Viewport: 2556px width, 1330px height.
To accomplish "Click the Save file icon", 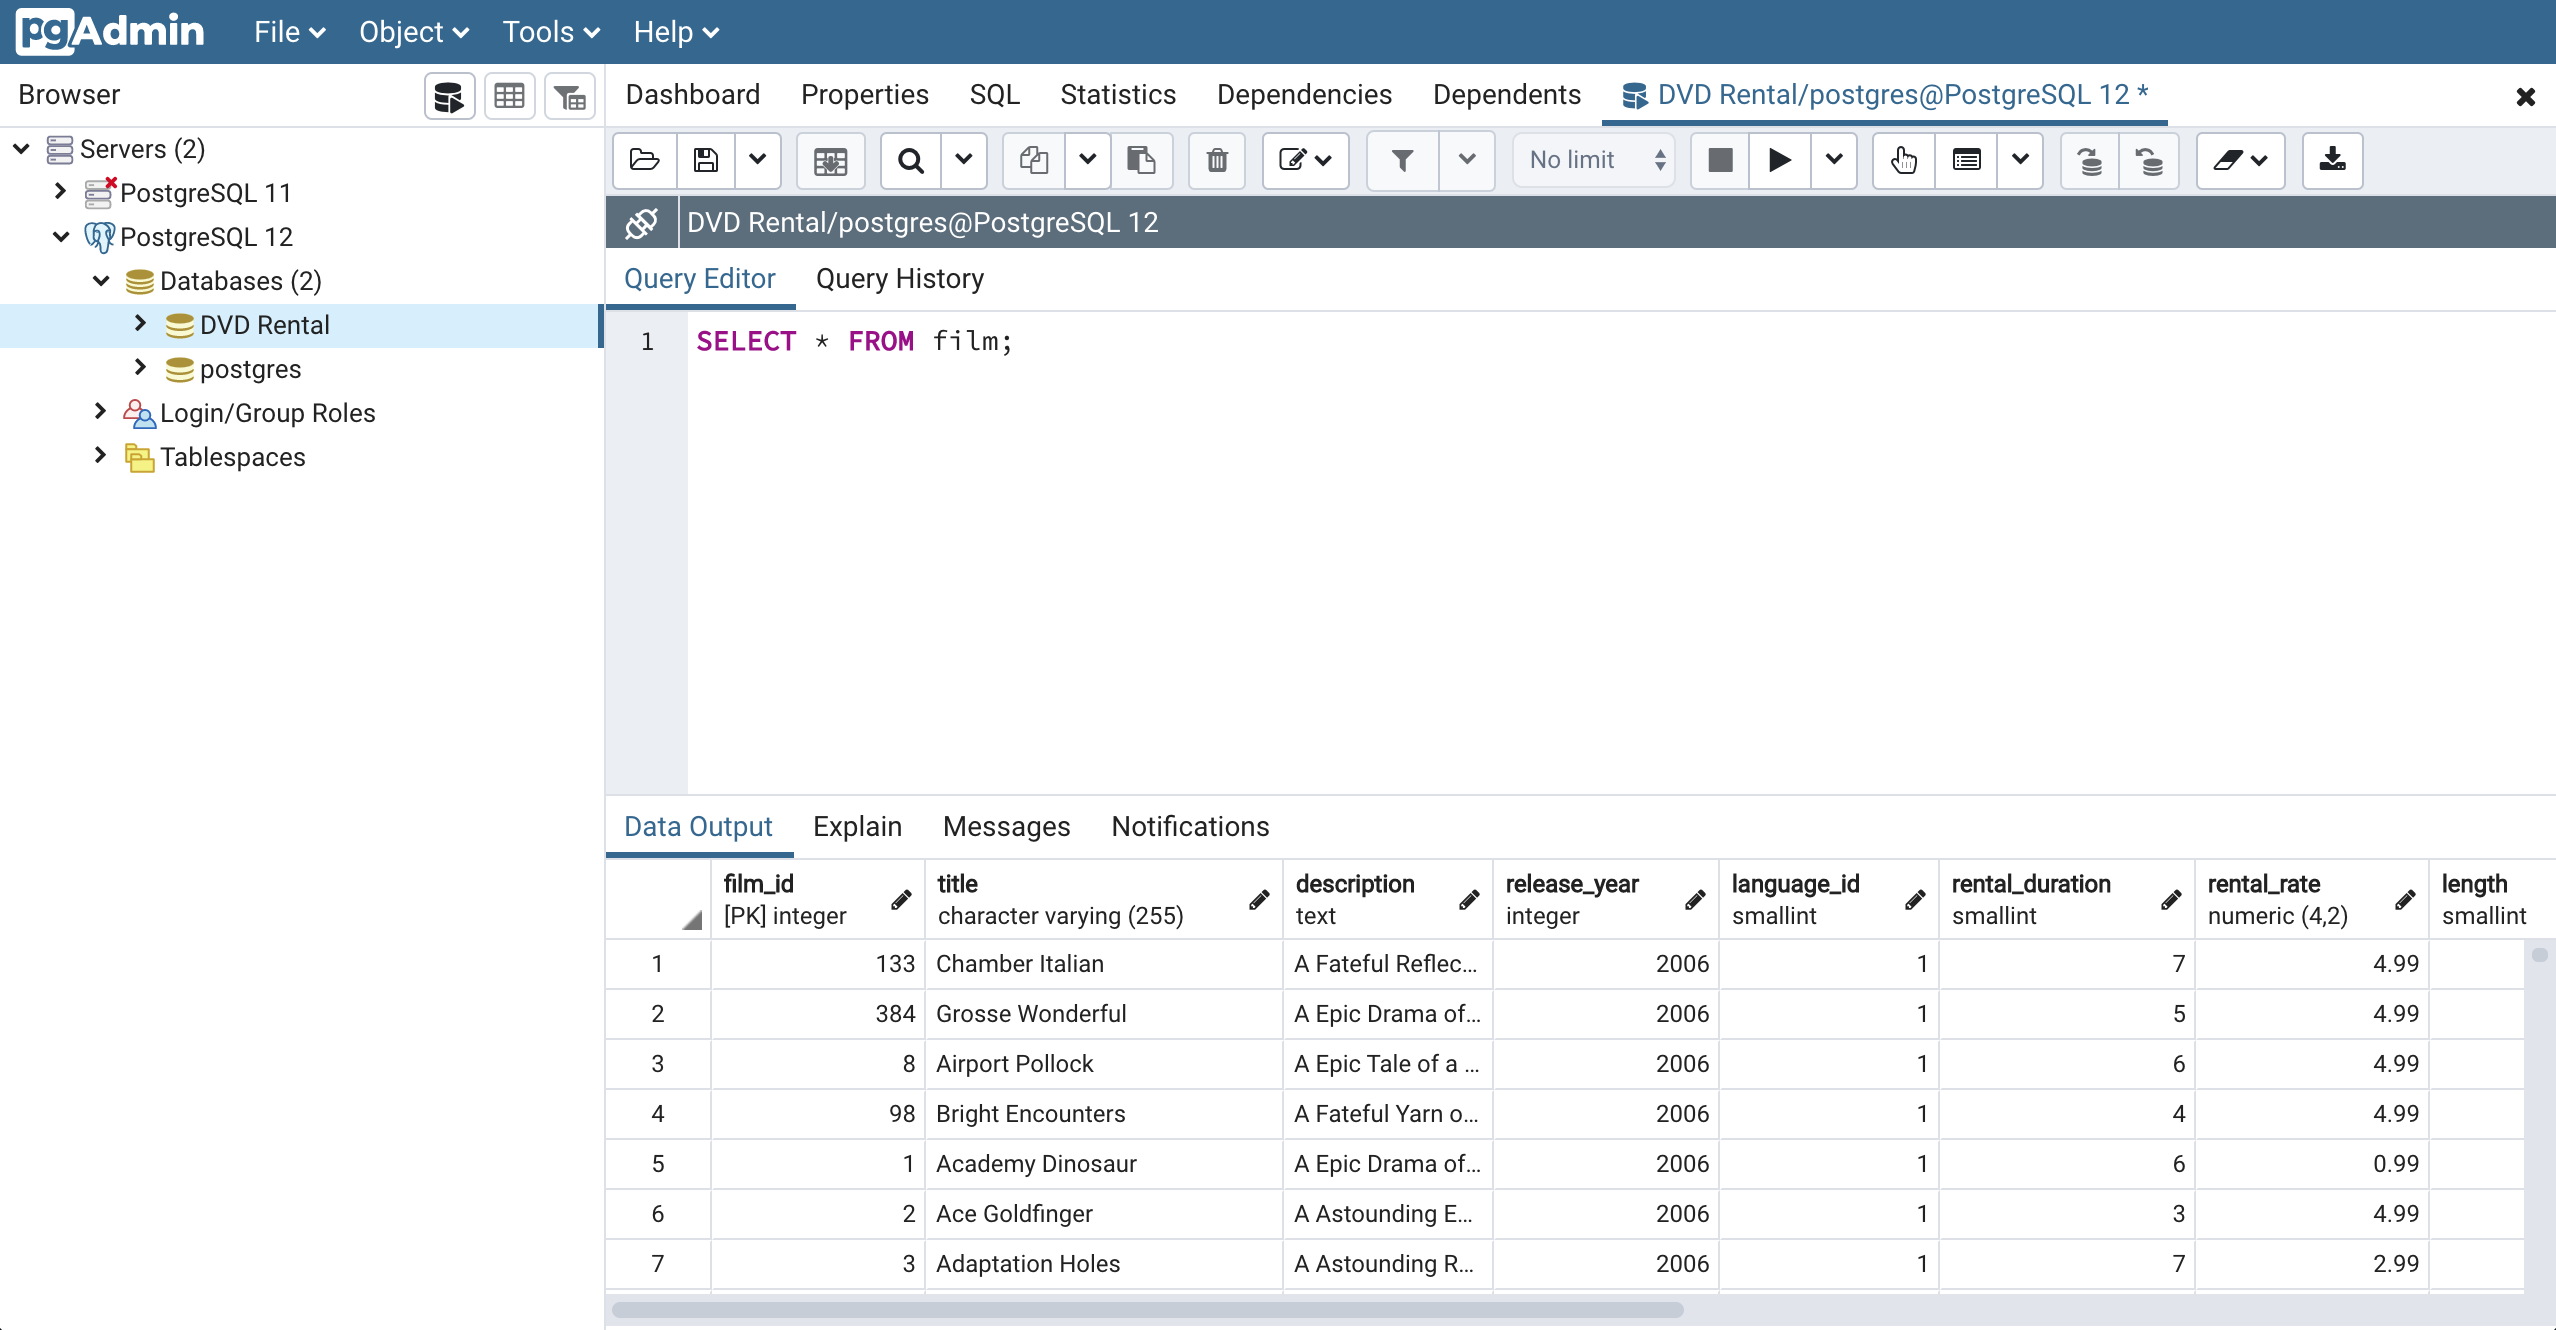I will click(708, 159).
